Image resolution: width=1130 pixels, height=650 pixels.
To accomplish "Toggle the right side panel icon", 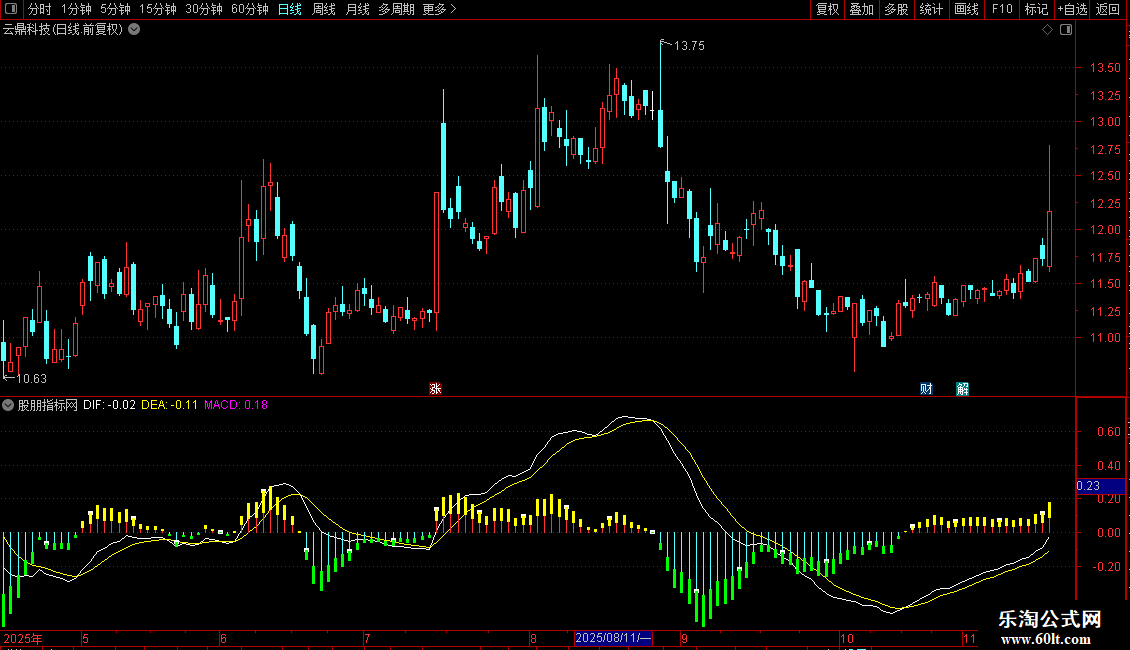I will coord(1066,30).
